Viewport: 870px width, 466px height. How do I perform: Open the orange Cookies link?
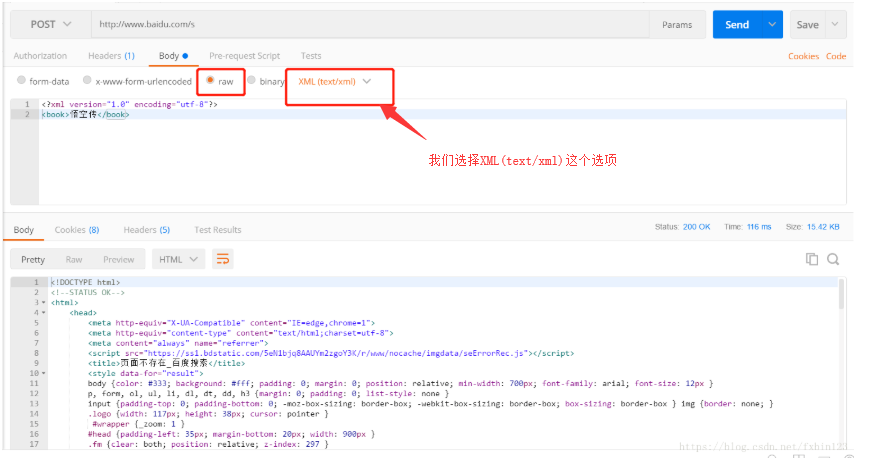click(x=803, y=57)
